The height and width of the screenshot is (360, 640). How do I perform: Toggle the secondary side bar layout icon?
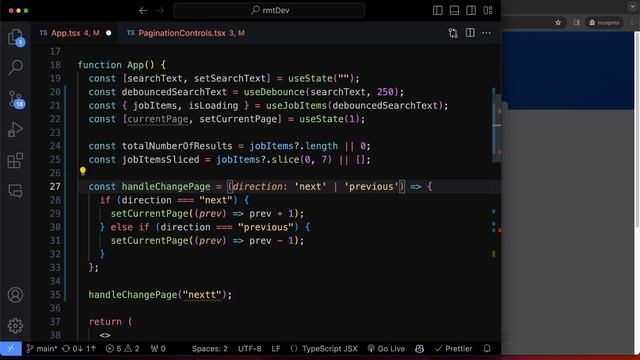471,11
